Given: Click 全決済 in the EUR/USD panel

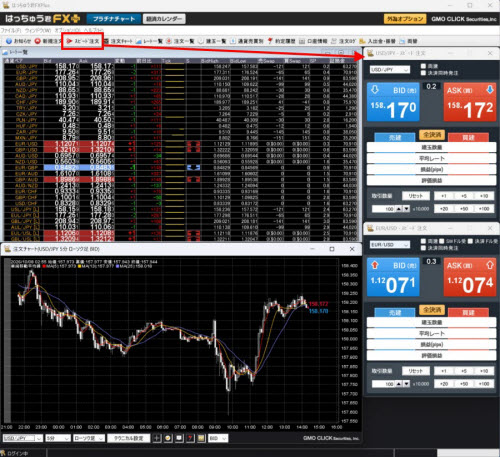Looking at the screenshot, I should (x=432, y=310).
